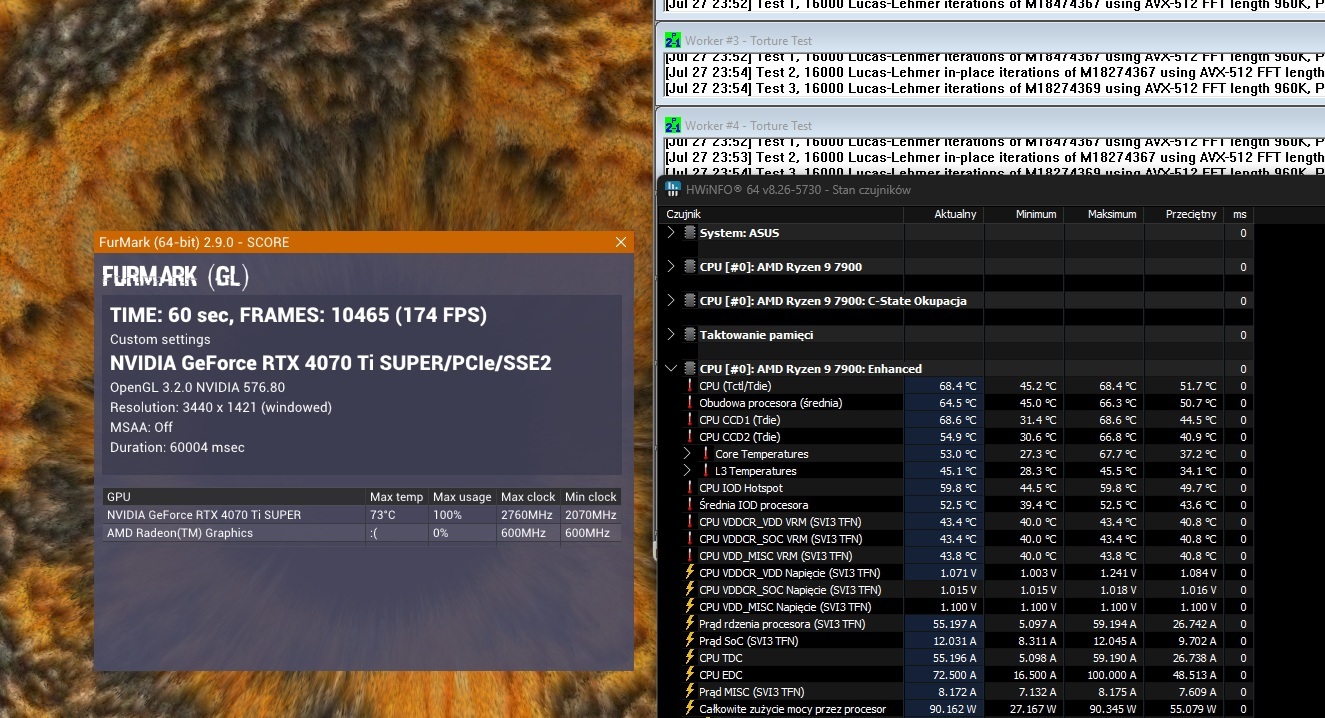
Task: Click the chip icon beside System: ASUS
Action: [689, 233]
